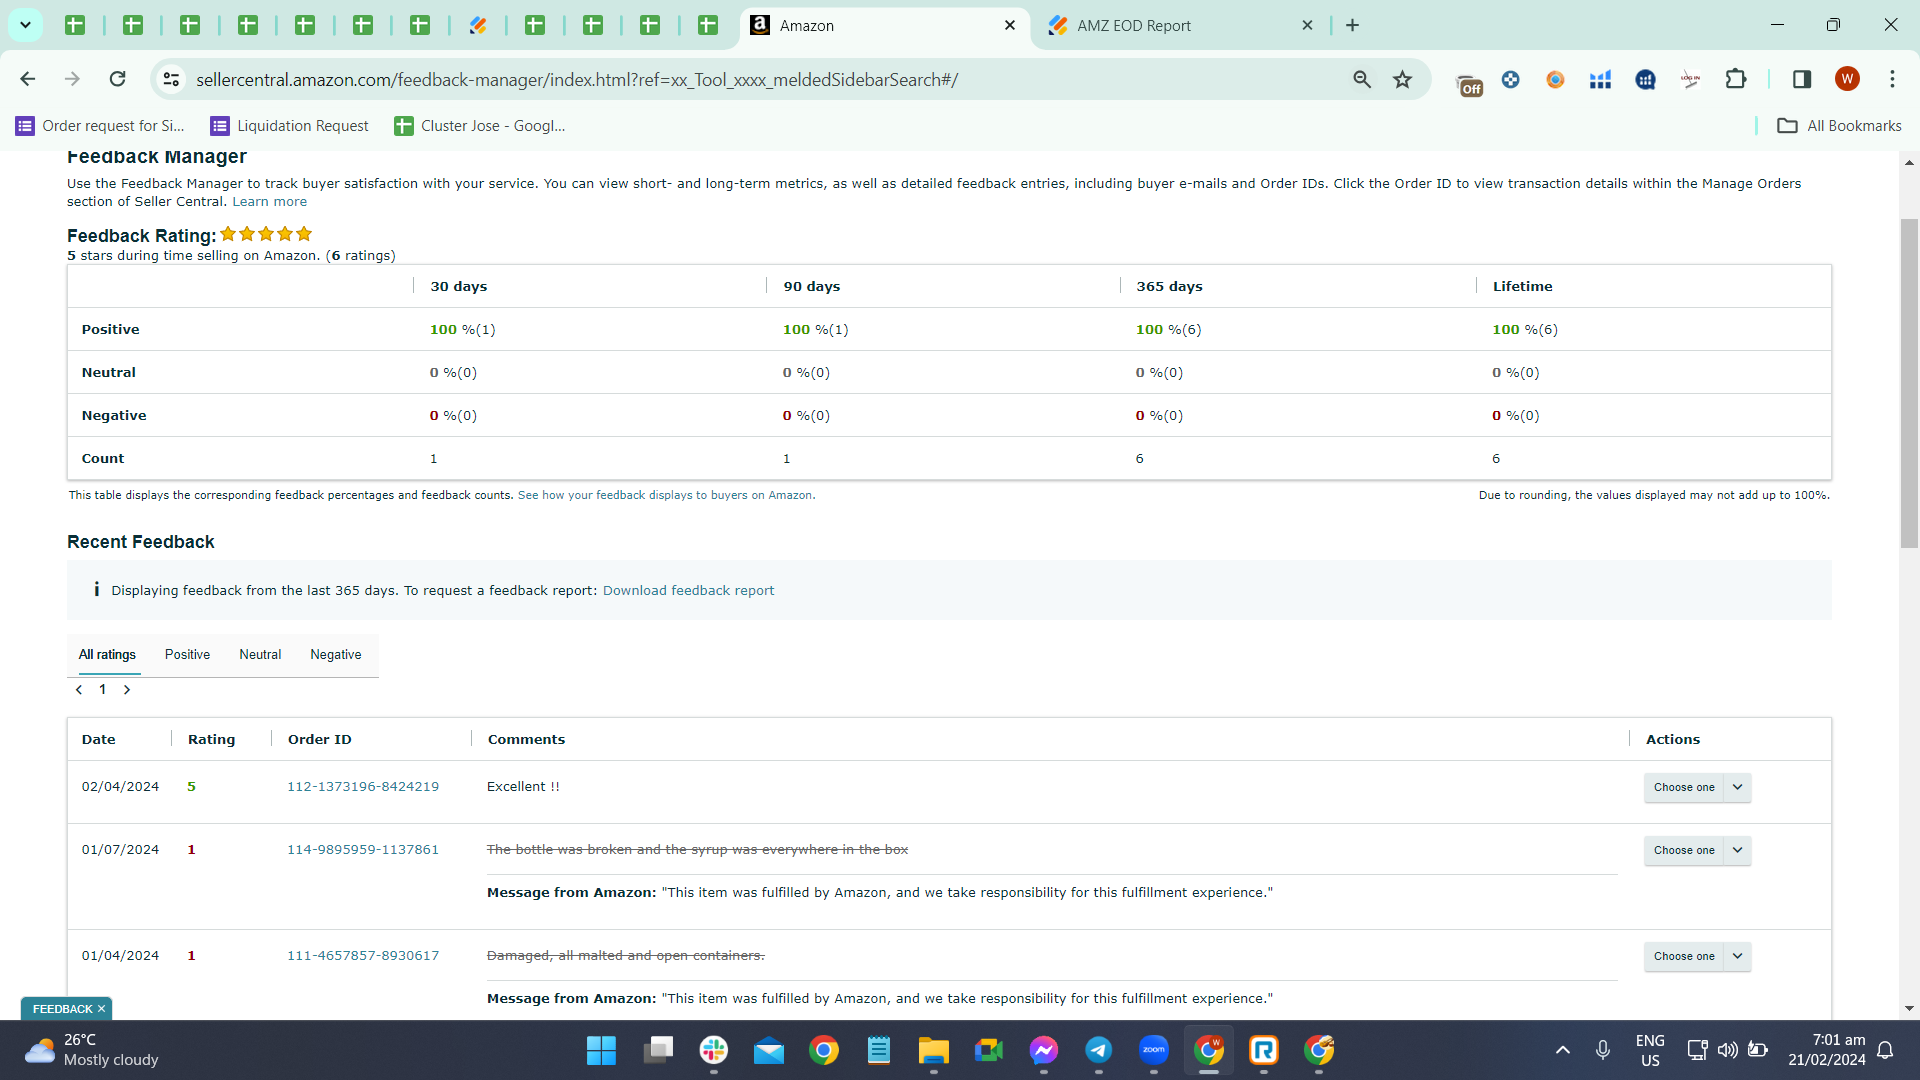Open Choose one dropdown for 02/04/2024 feedback
The height and width of the screenshot is (1080, 1920).
pyautogui.click(x=1697, y=787)
